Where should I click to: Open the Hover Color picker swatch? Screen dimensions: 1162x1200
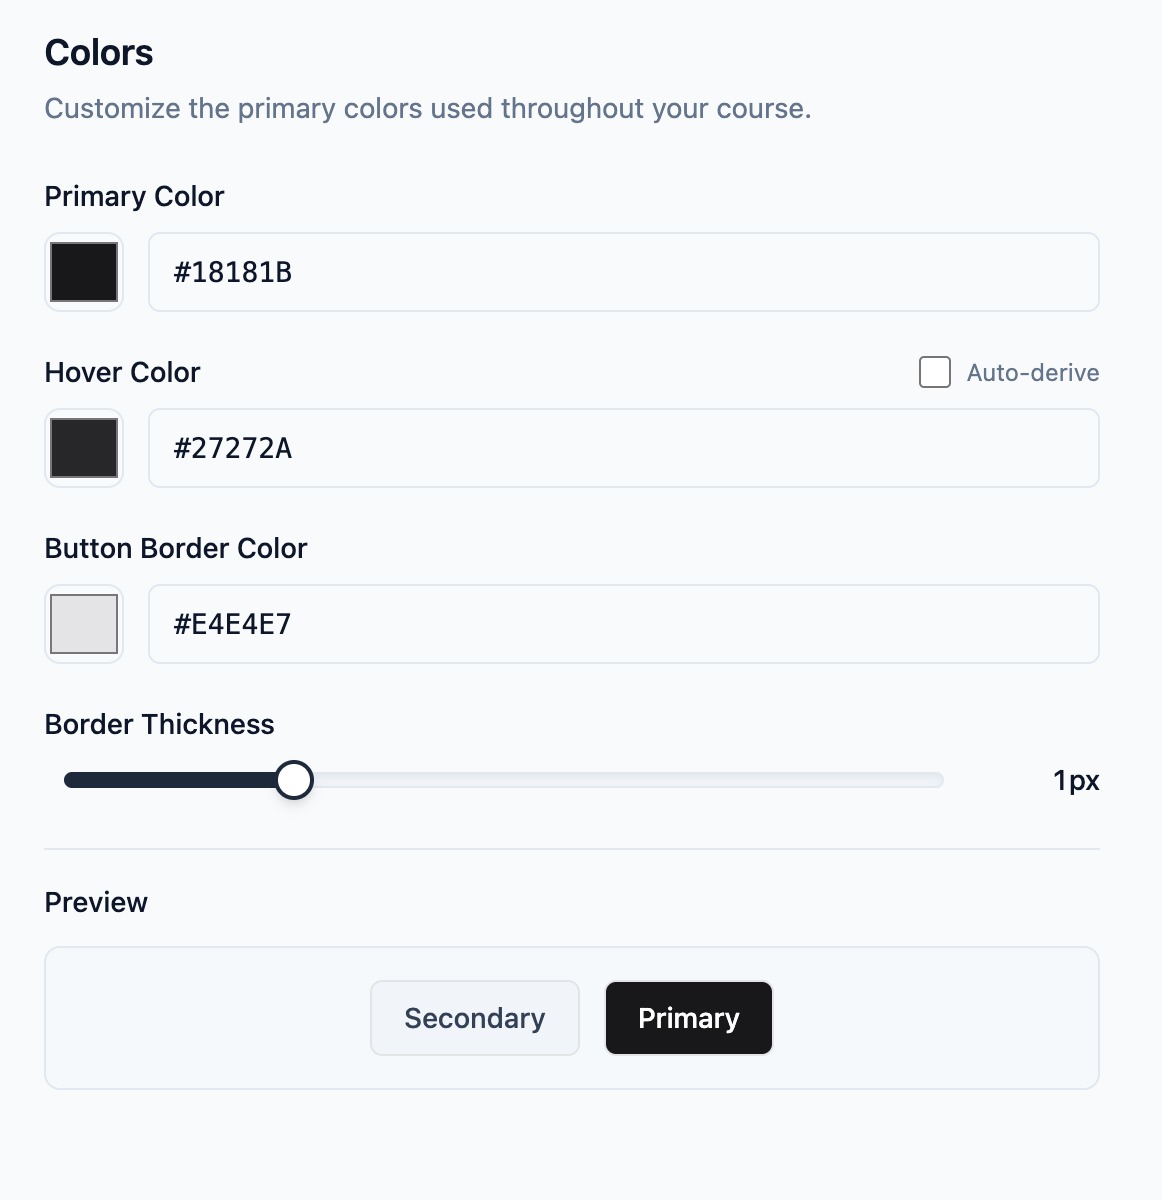83,447
